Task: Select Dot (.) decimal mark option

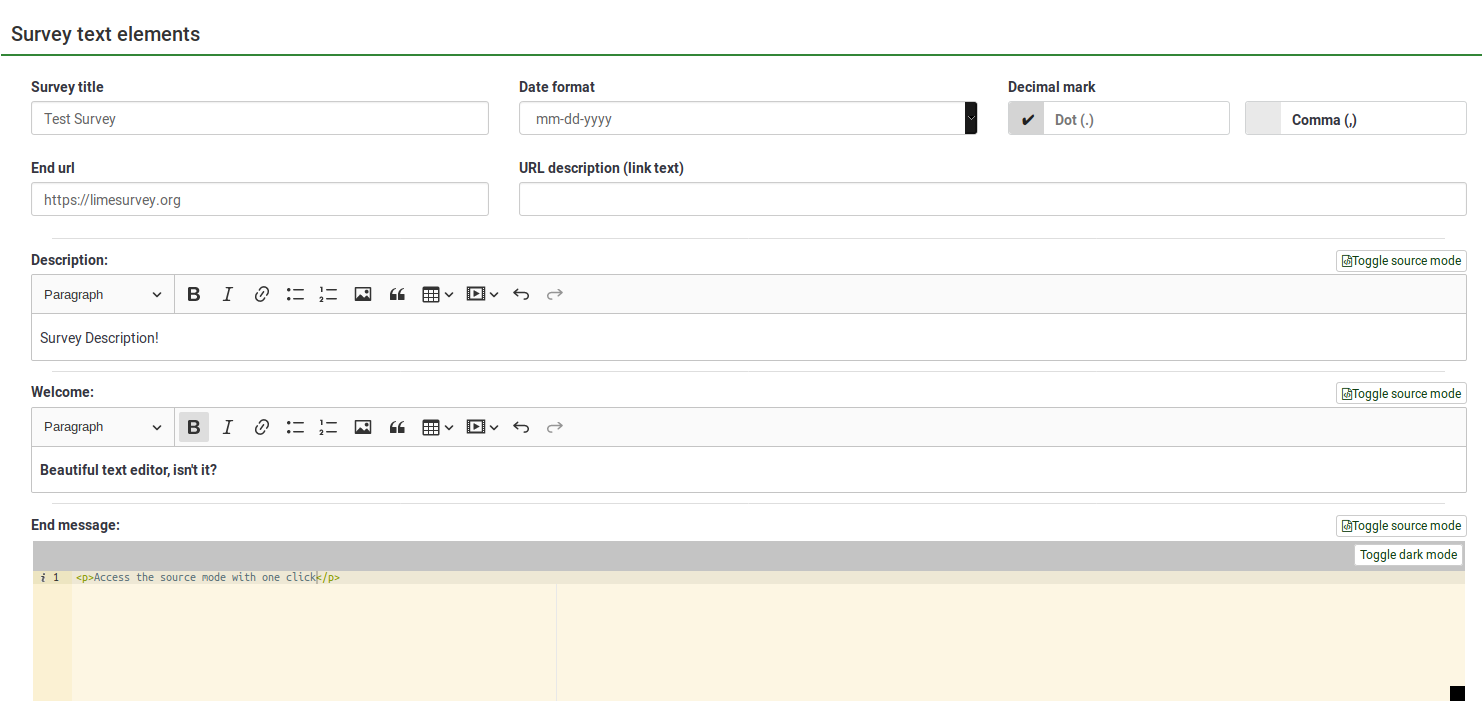Action: pos(1118,119)
